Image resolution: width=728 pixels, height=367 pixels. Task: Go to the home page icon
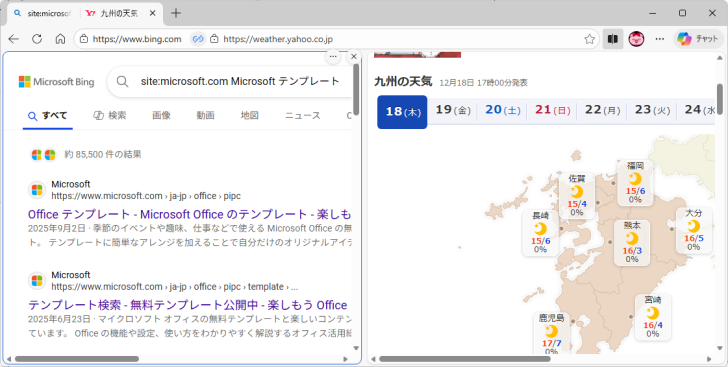(x=60, y=39)
